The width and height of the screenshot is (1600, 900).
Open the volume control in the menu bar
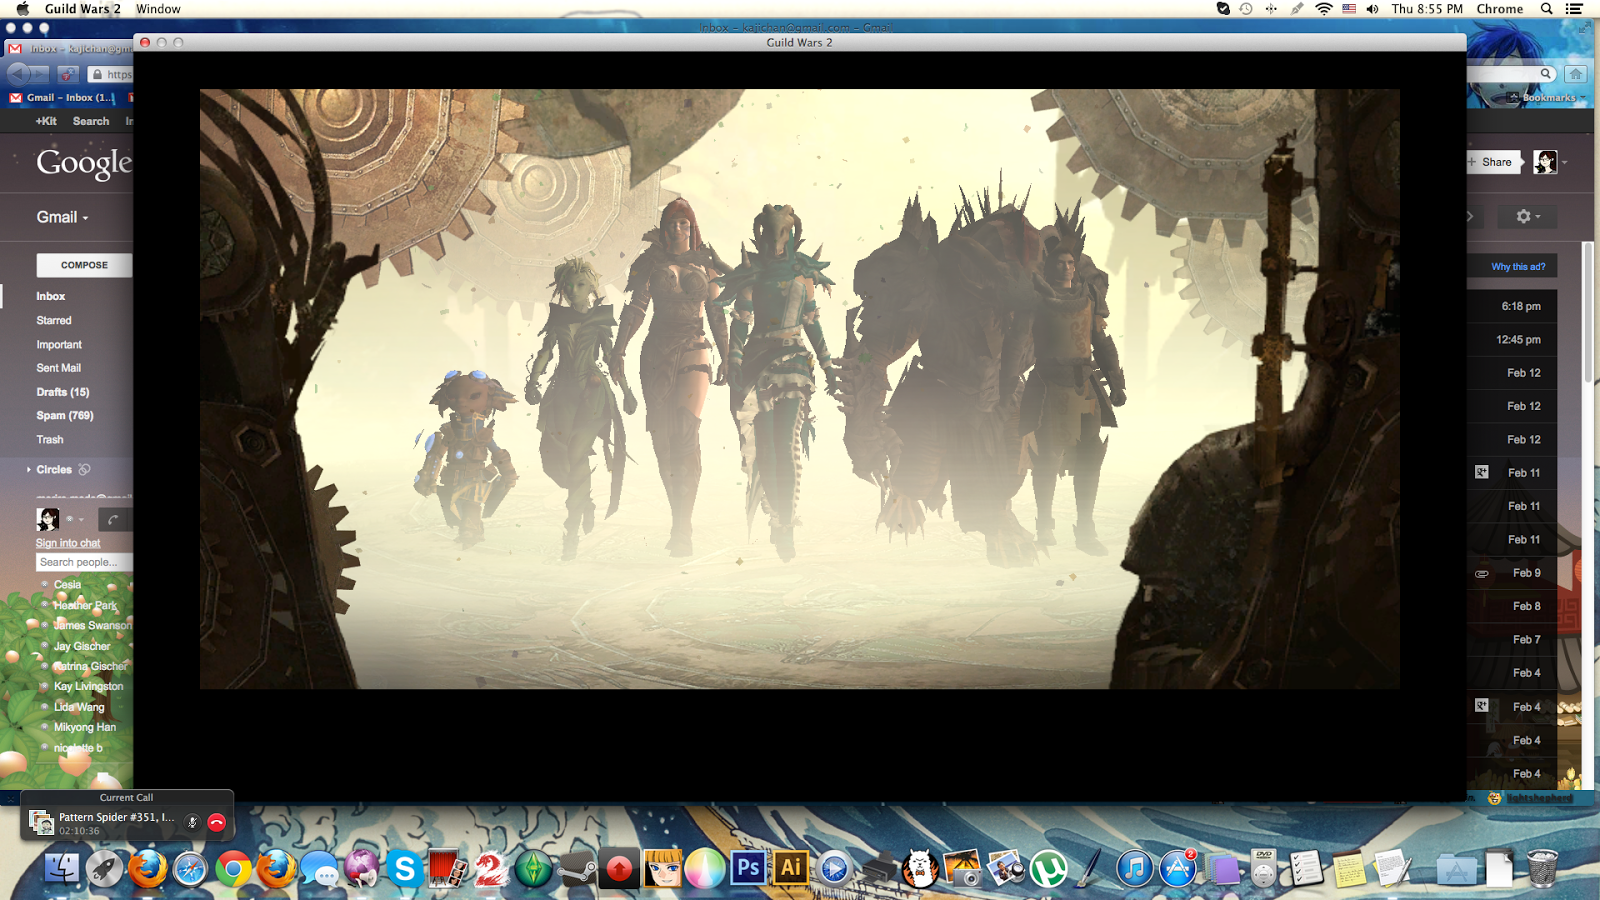tap(1372, 9)
